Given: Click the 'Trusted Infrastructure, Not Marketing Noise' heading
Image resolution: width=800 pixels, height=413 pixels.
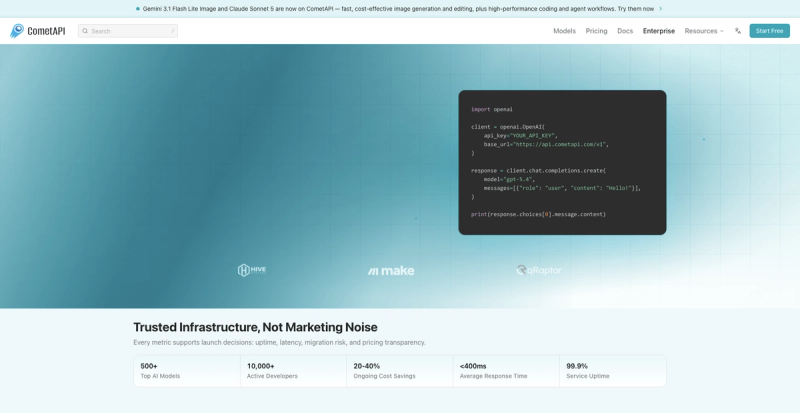Looking at the screenshot, I should [x=256, y=327].
